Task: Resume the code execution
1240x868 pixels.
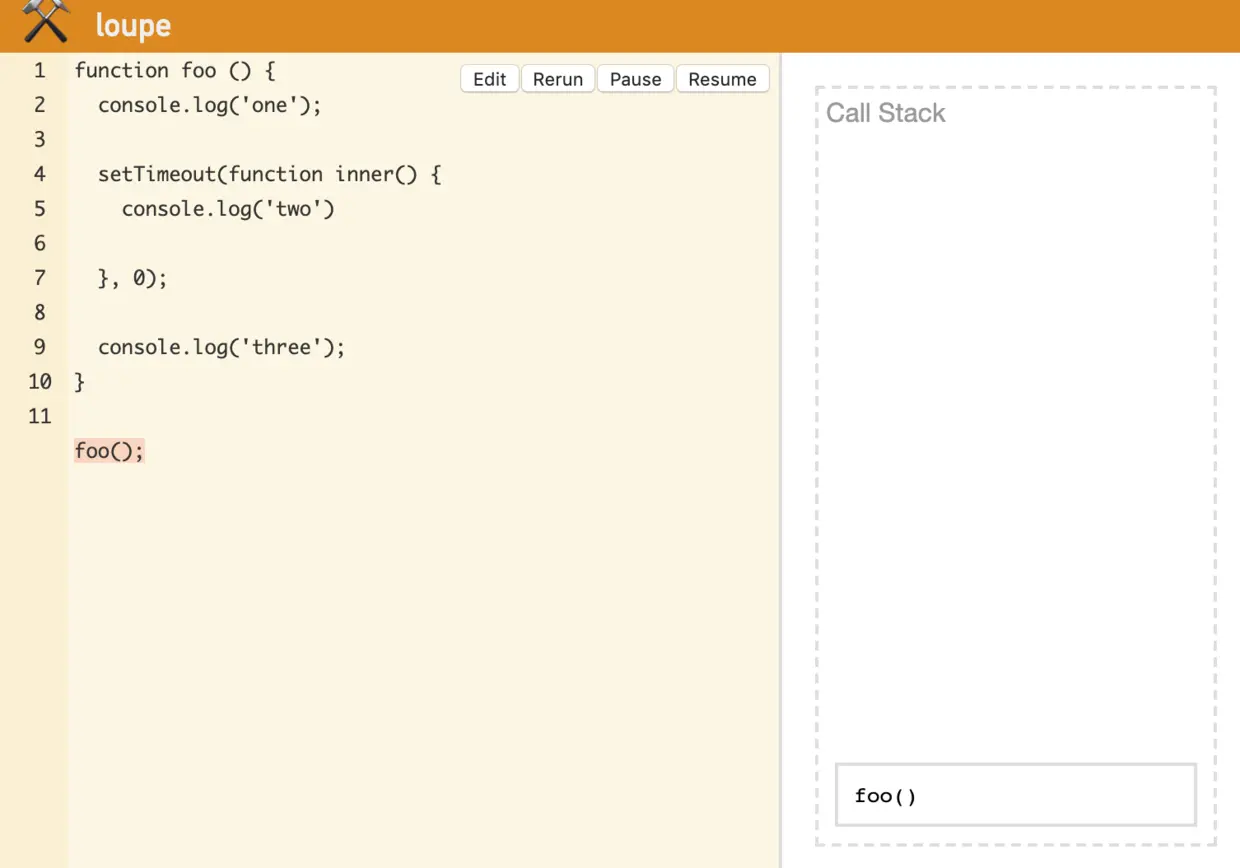Action: 722,79
